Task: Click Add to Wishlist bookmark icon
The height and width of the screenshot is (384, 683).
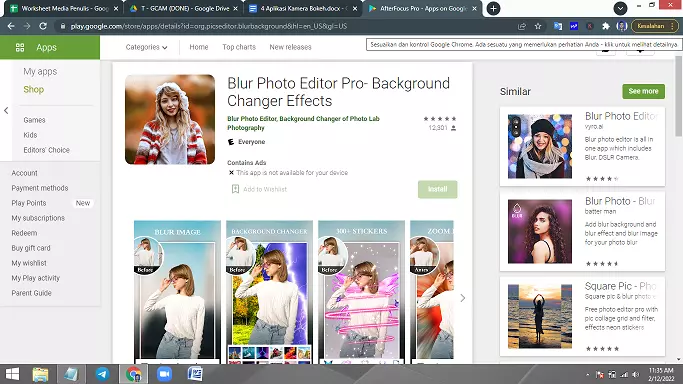Action: pos(235,189)
